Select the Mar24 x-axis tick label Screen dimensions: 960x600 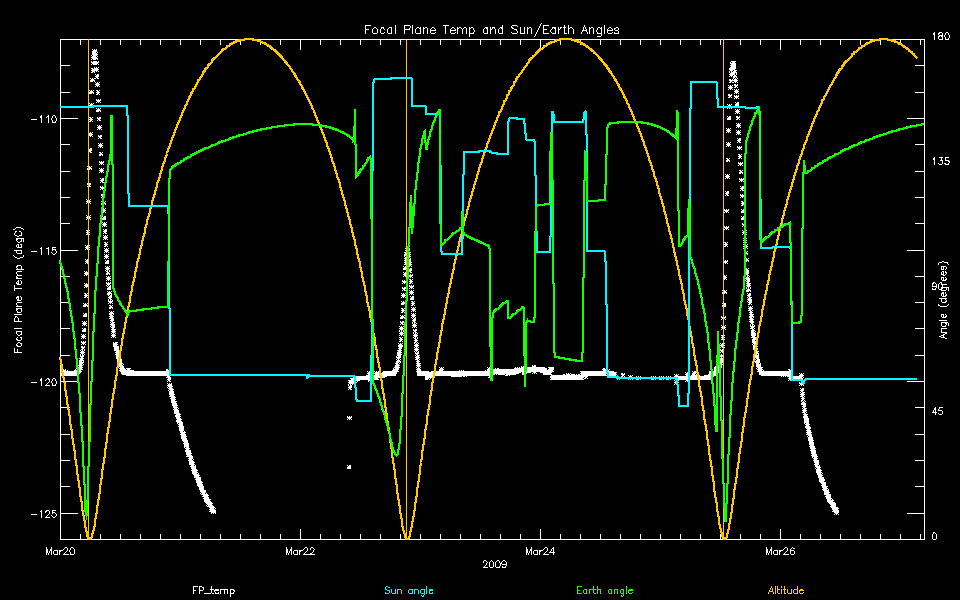click(x=540, y=551)
